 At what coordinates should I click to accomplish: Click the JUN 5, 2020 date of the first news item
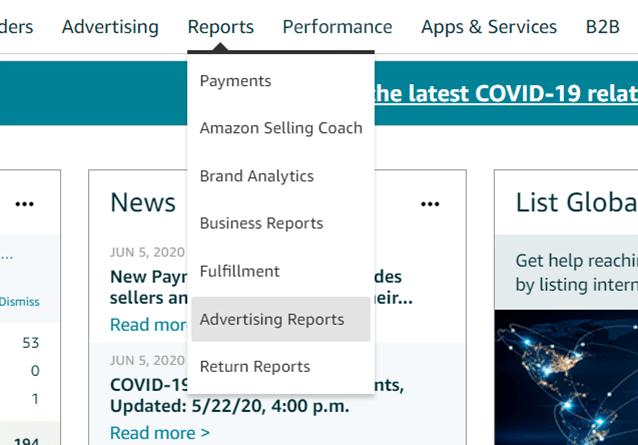[147, 252]
